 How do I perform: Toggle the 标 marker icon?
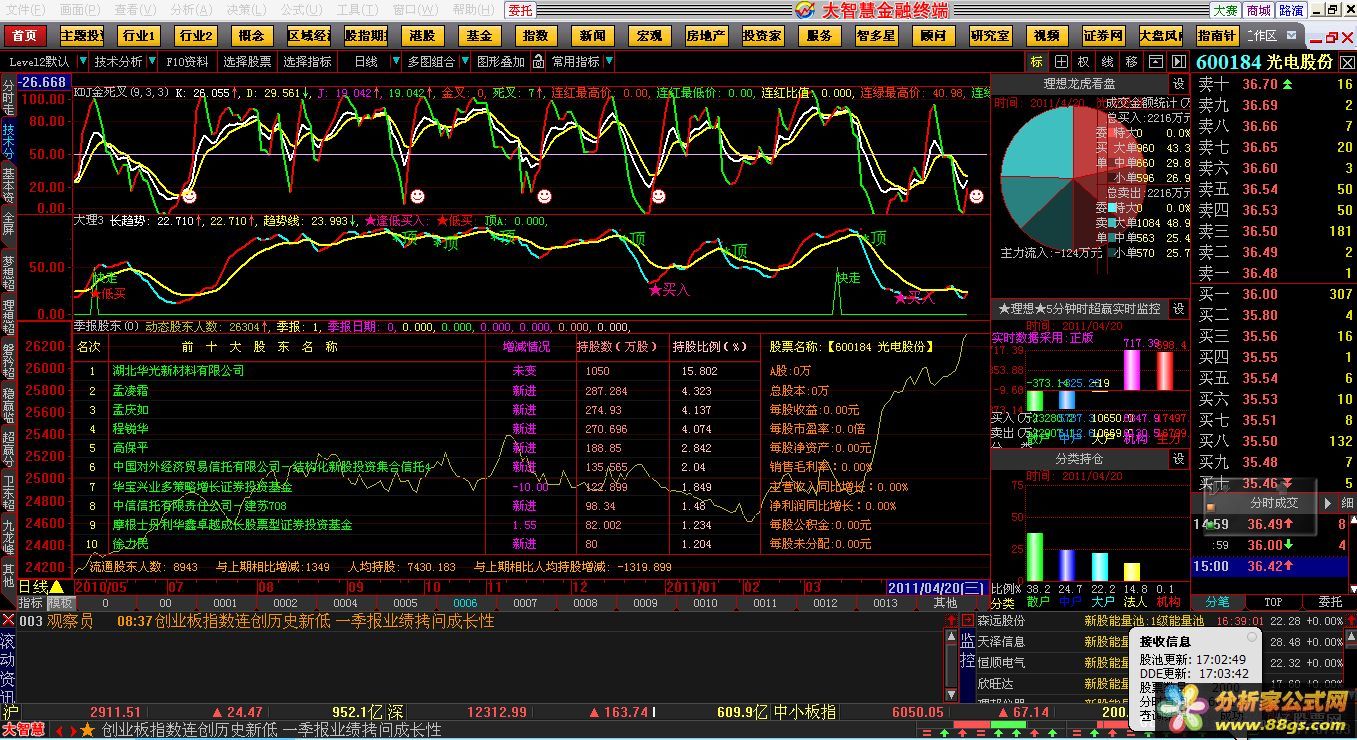click(x=1036, y=61)
